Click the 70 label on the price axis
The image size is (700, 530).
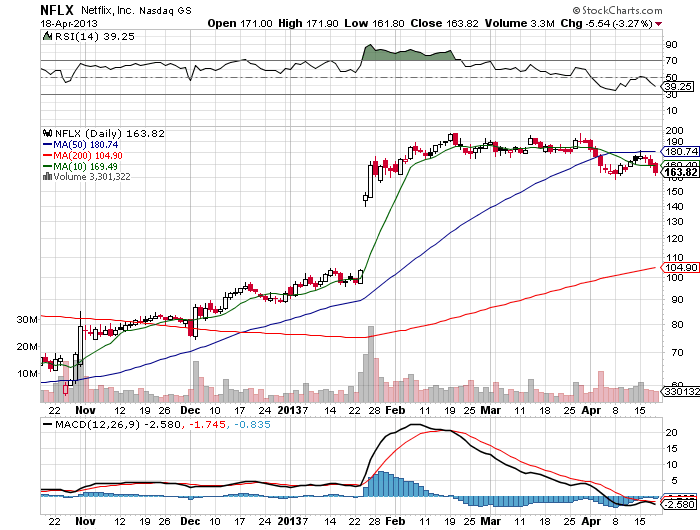(677, 353)
